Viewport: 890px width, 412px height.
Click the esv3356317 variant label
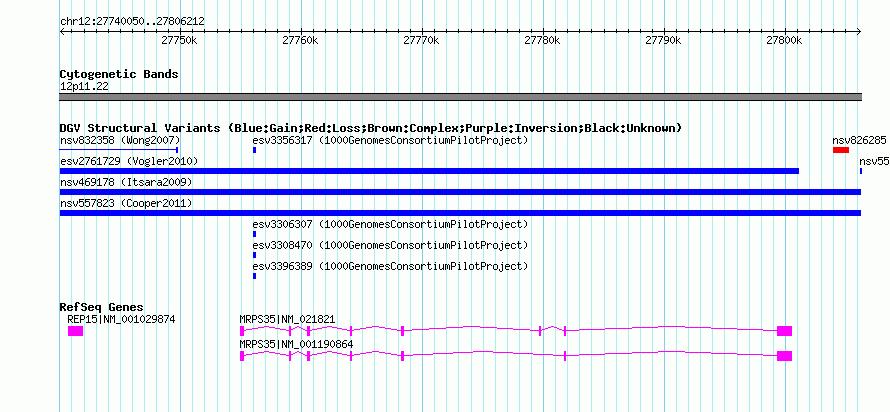391,140
